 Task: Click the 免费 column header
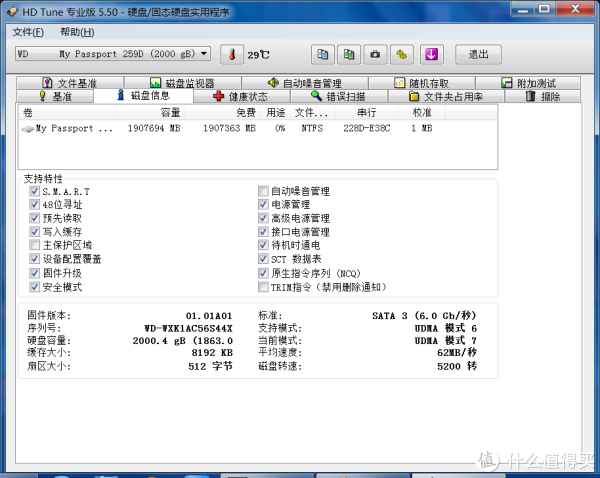222,113
